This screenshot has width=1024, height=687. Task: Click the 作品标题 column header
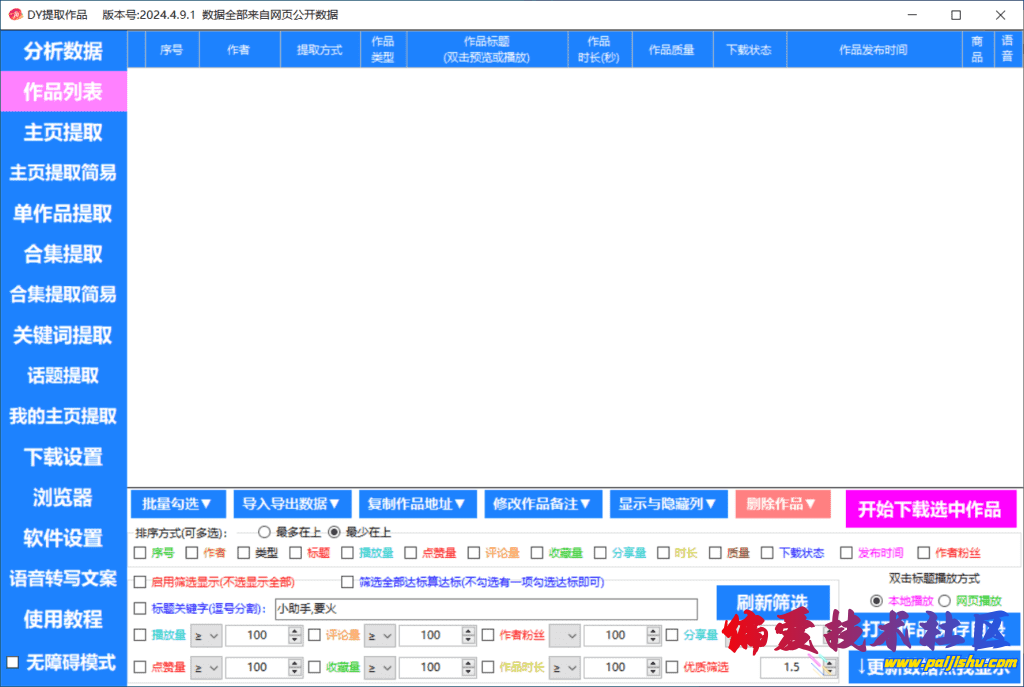click(x=487, y=49)
